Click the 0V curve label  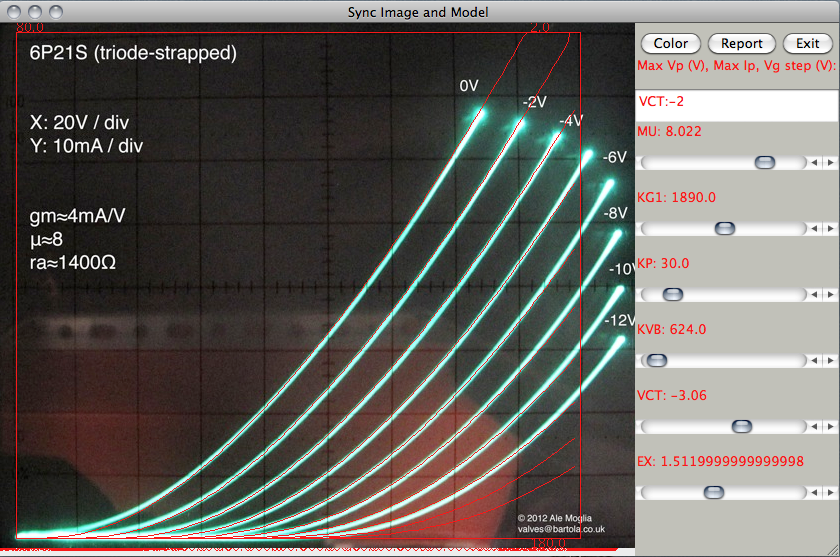[469, 86]
